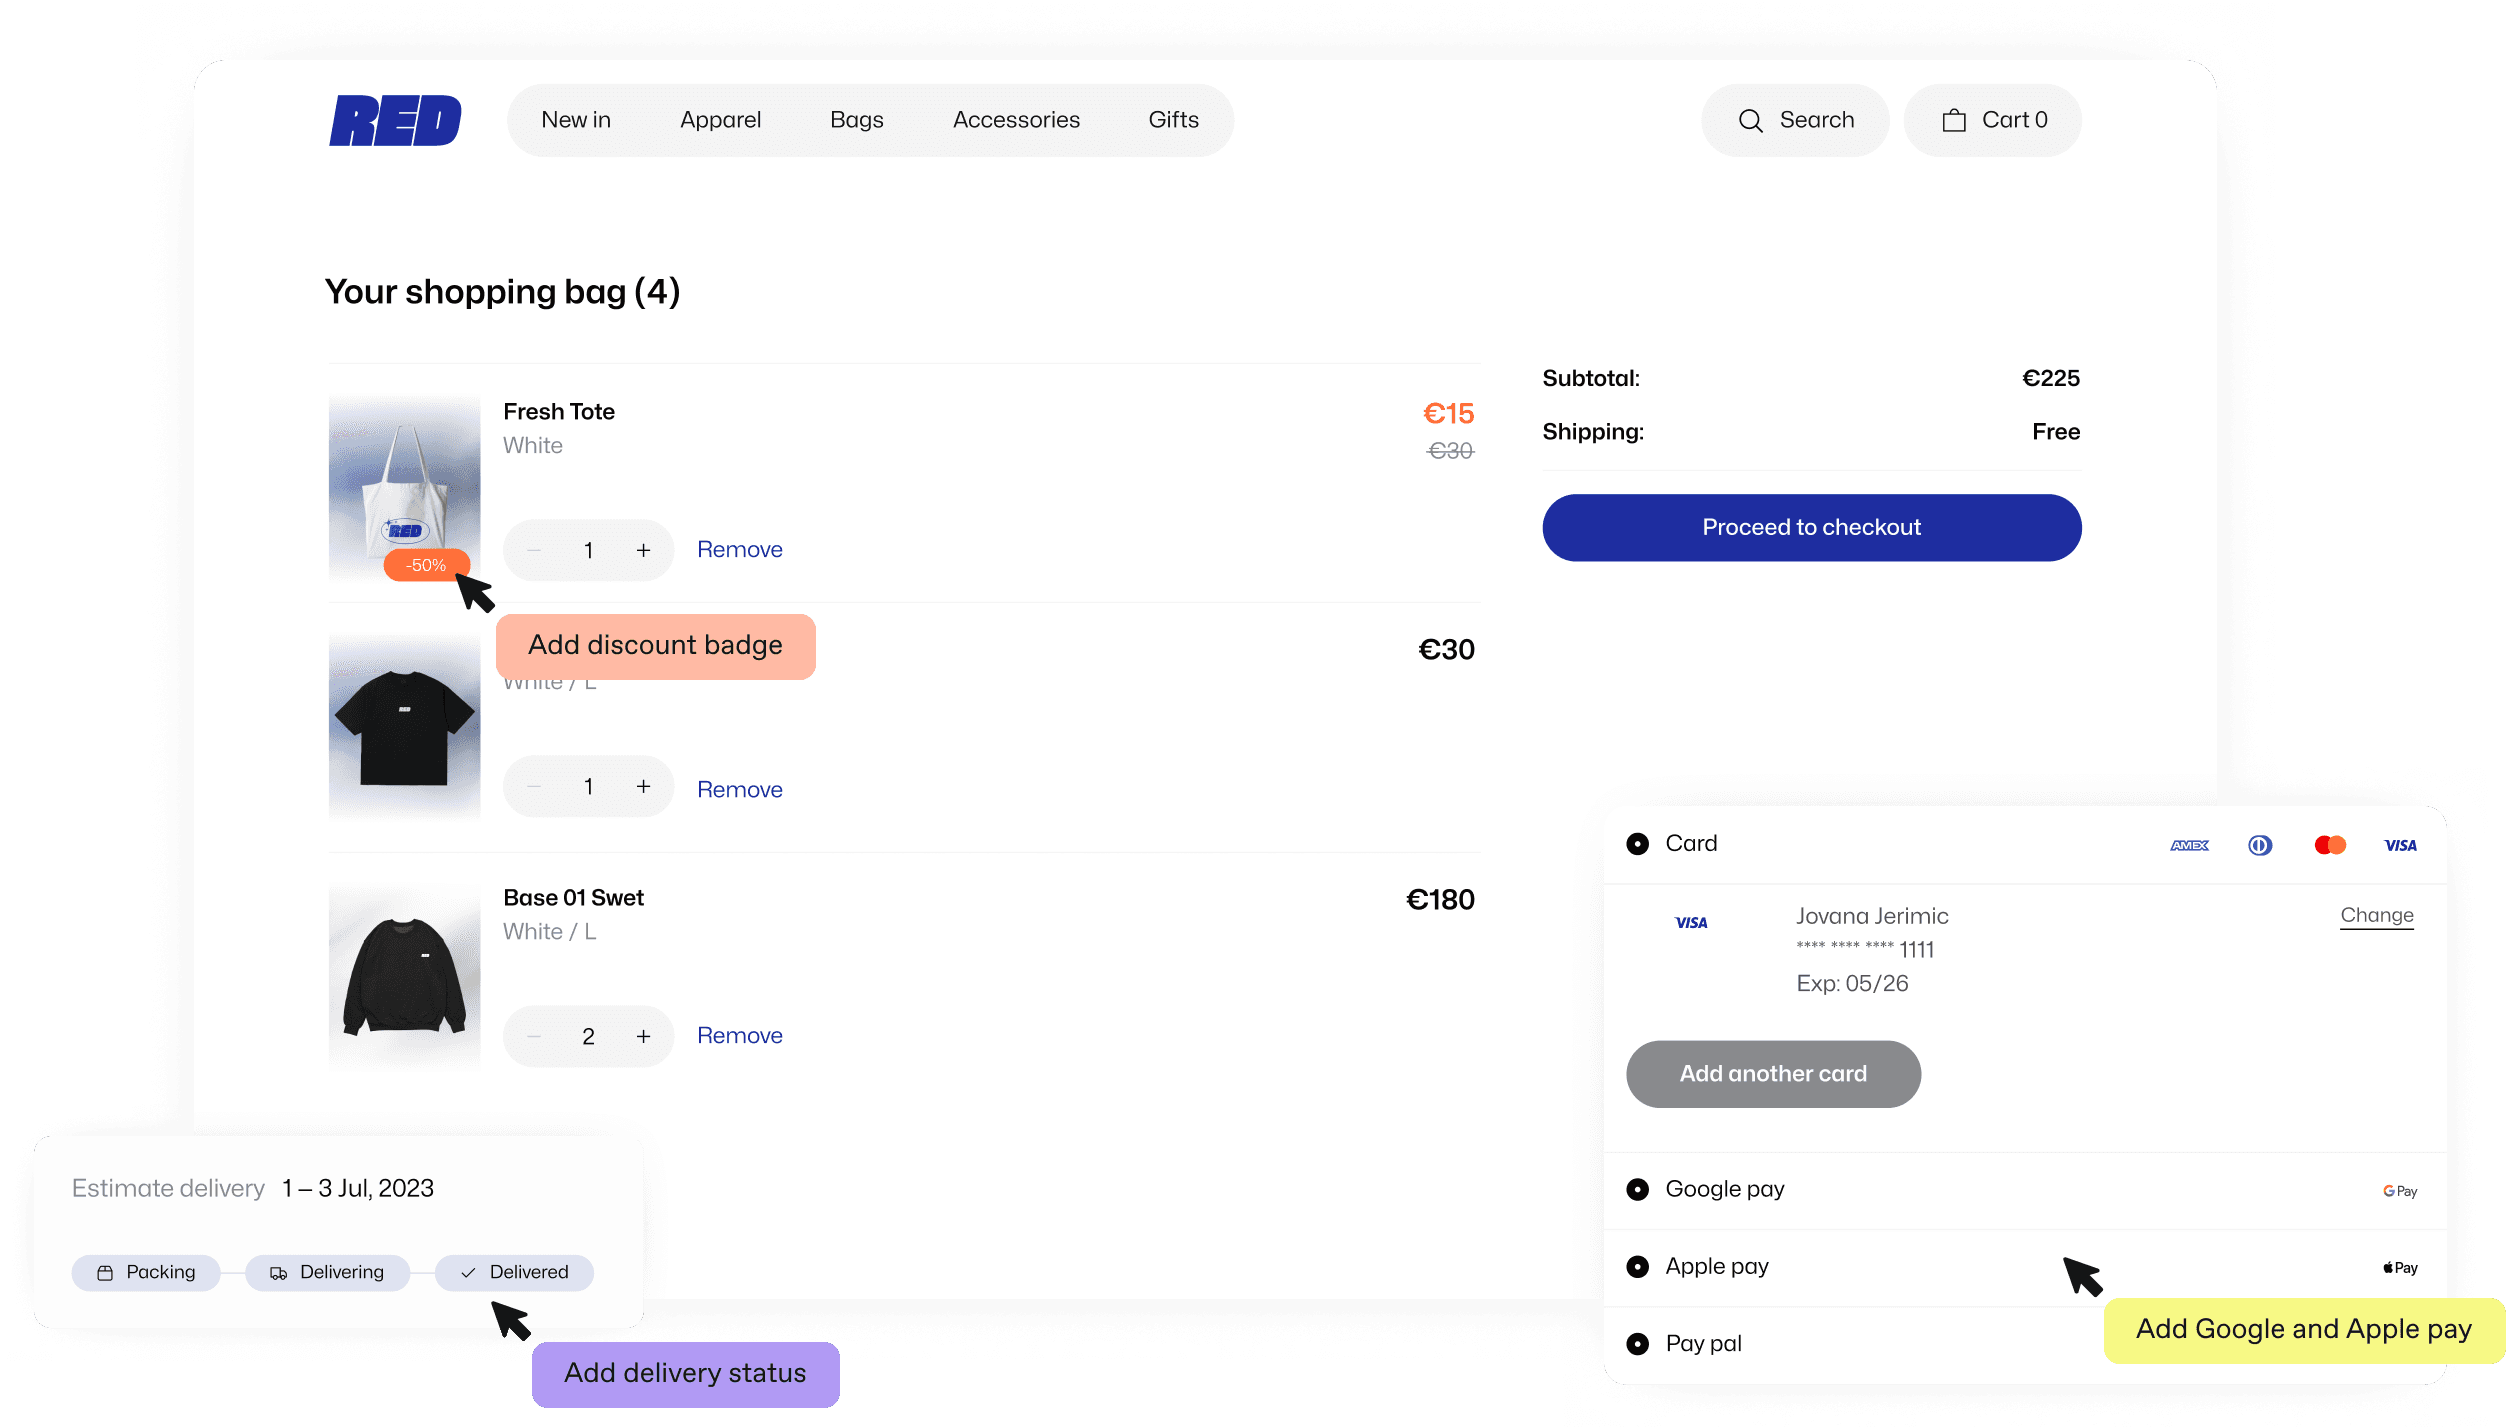
Task: Increase Fresh Tote quantity with plus
Action: [x=643, y=551]
